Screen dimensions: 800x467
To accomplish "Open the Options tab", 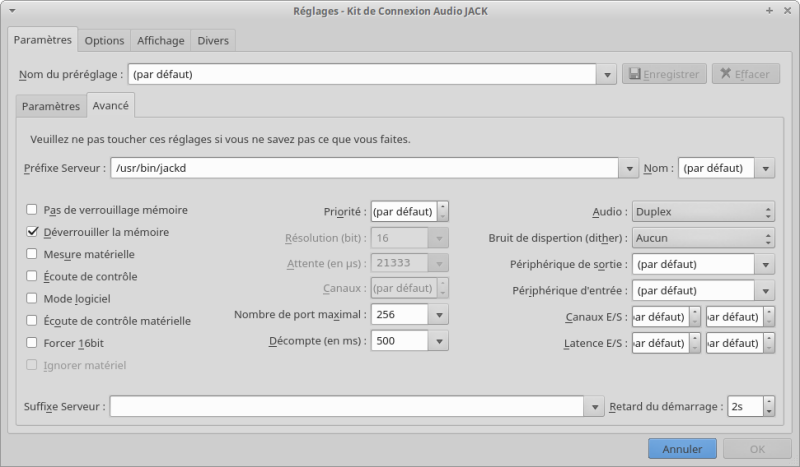I will (x=104, y=40).
